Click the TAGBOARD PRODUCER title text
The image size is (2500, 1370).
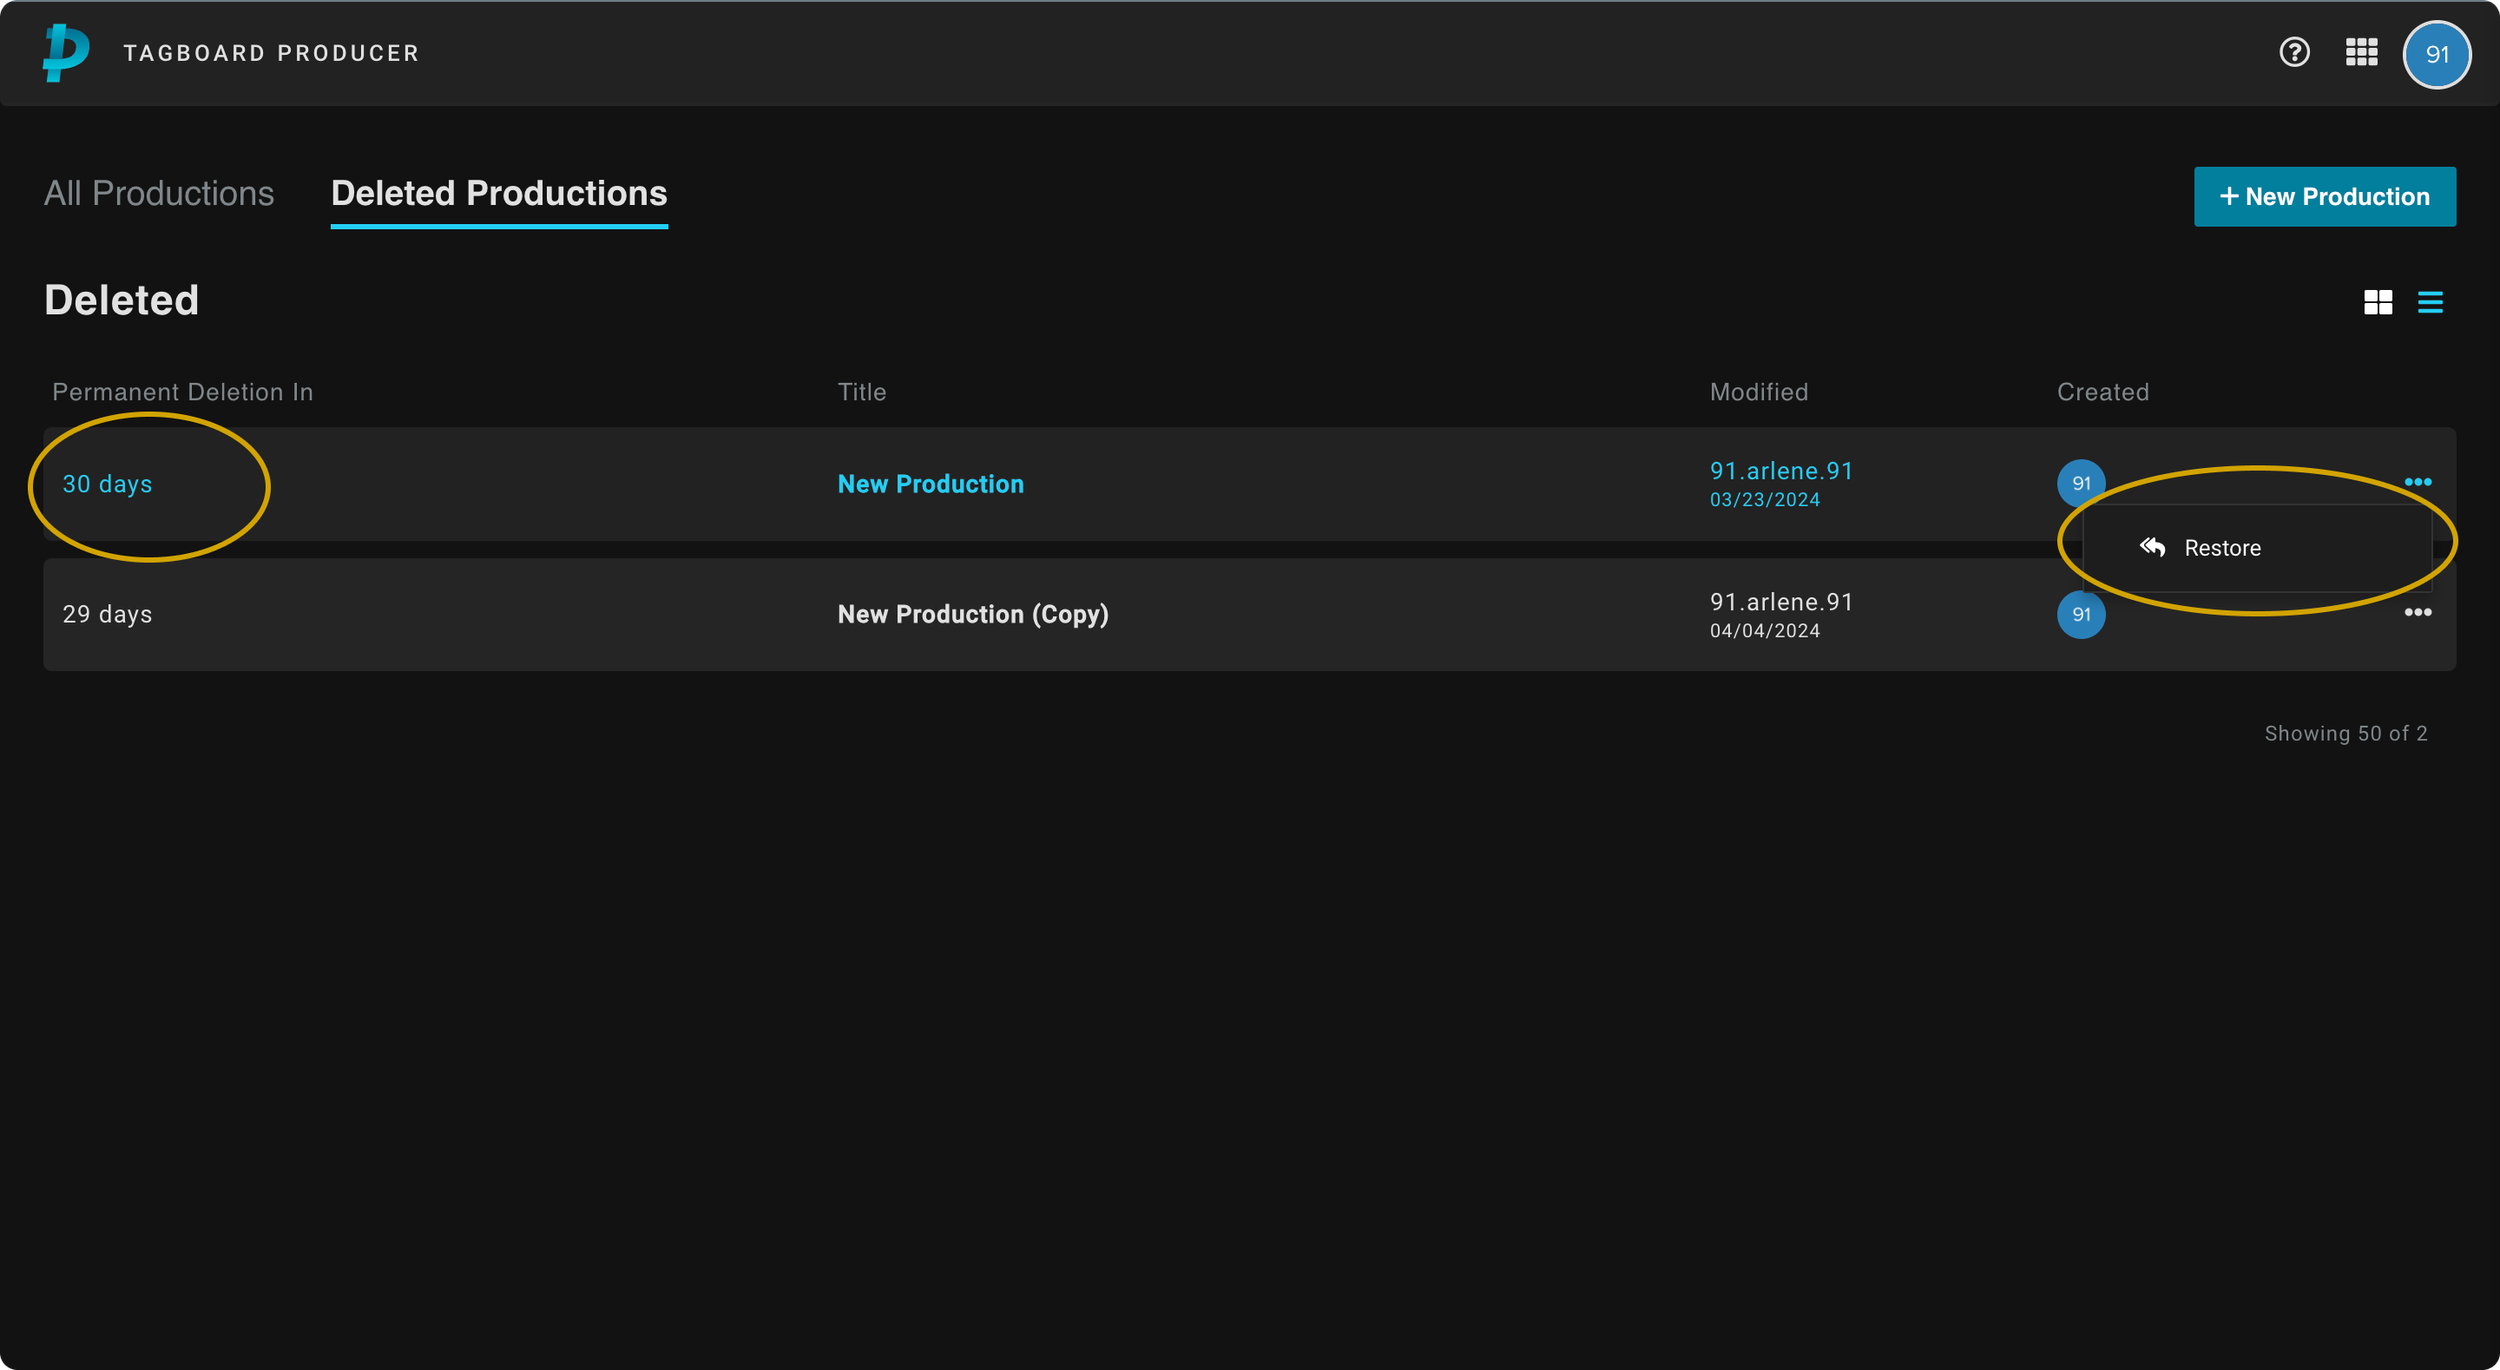point(271,53)
